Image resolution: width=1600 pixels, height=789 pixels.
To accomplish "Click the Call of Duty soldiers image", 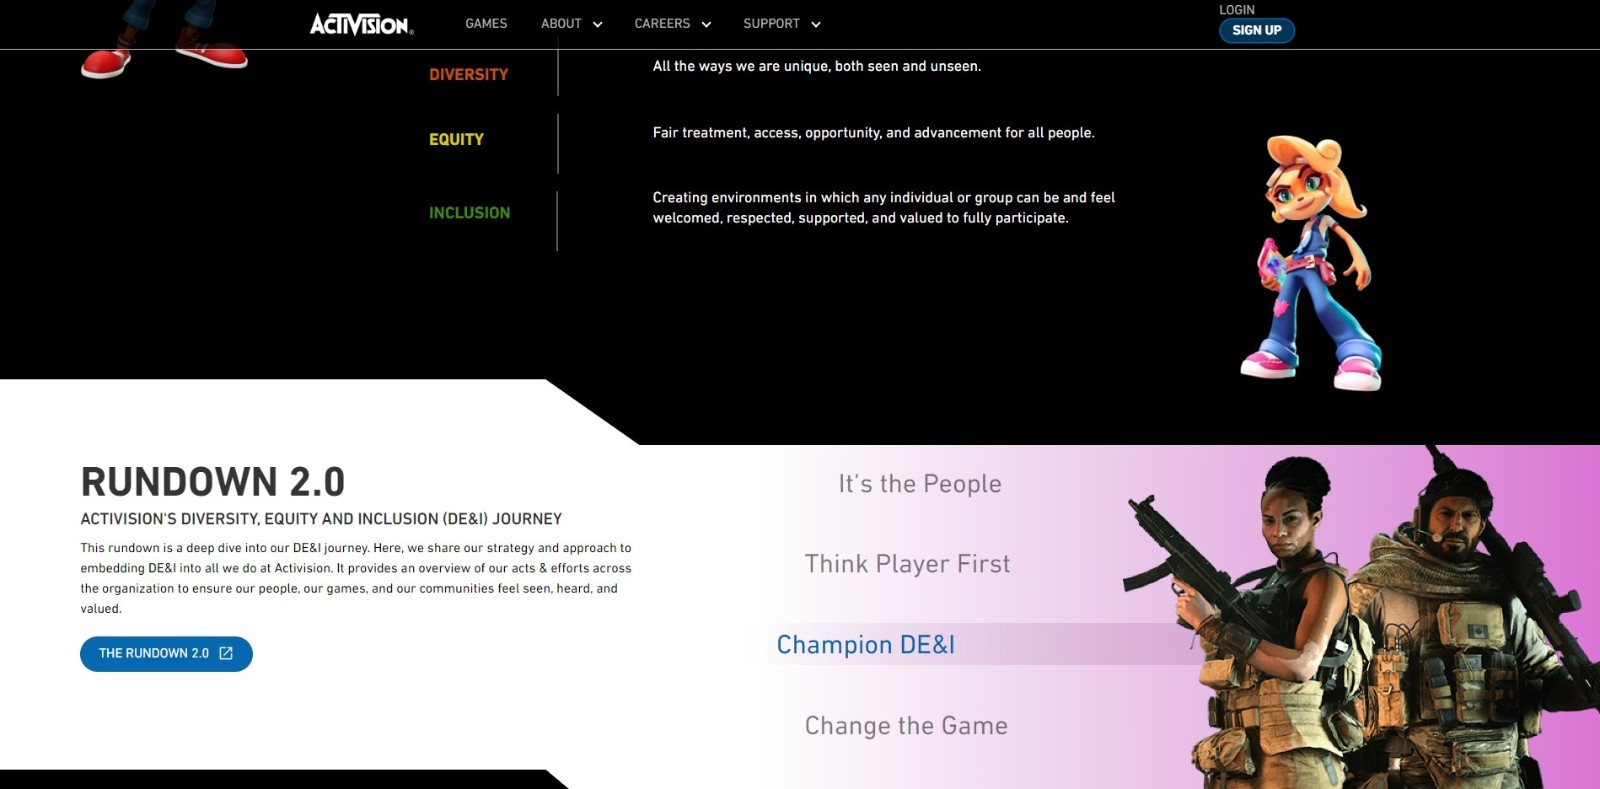I will [x=1360, y=620].
